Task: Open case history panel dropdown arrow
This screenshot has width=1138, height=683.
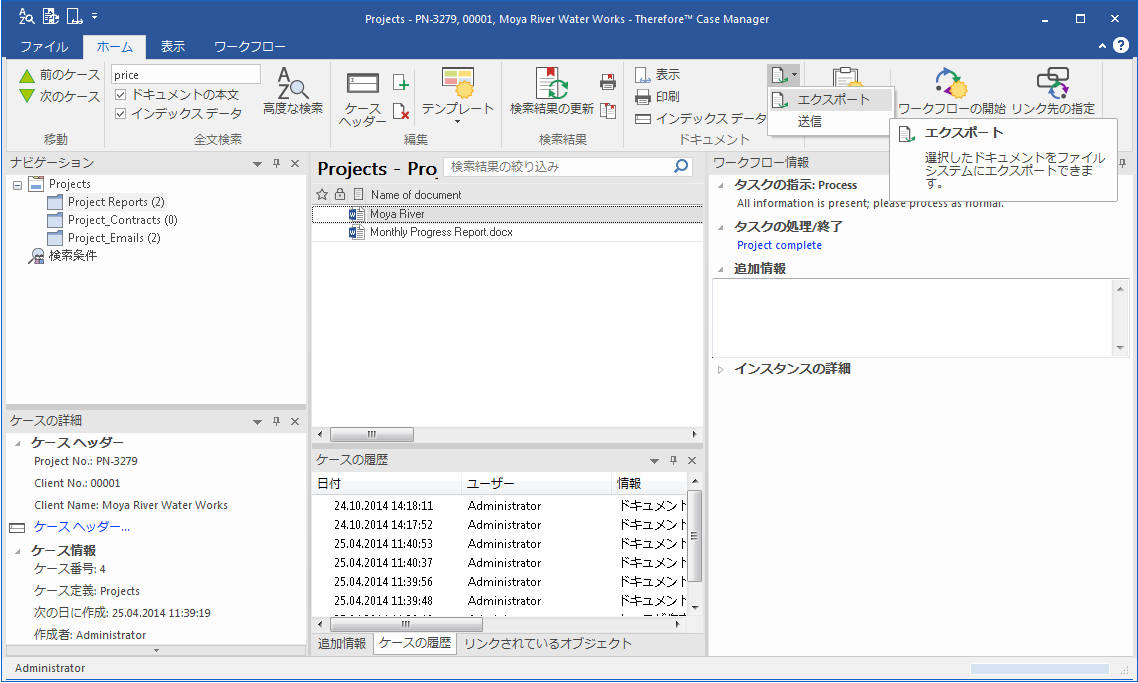Action: pyautogui.click(x=654, y=461)
